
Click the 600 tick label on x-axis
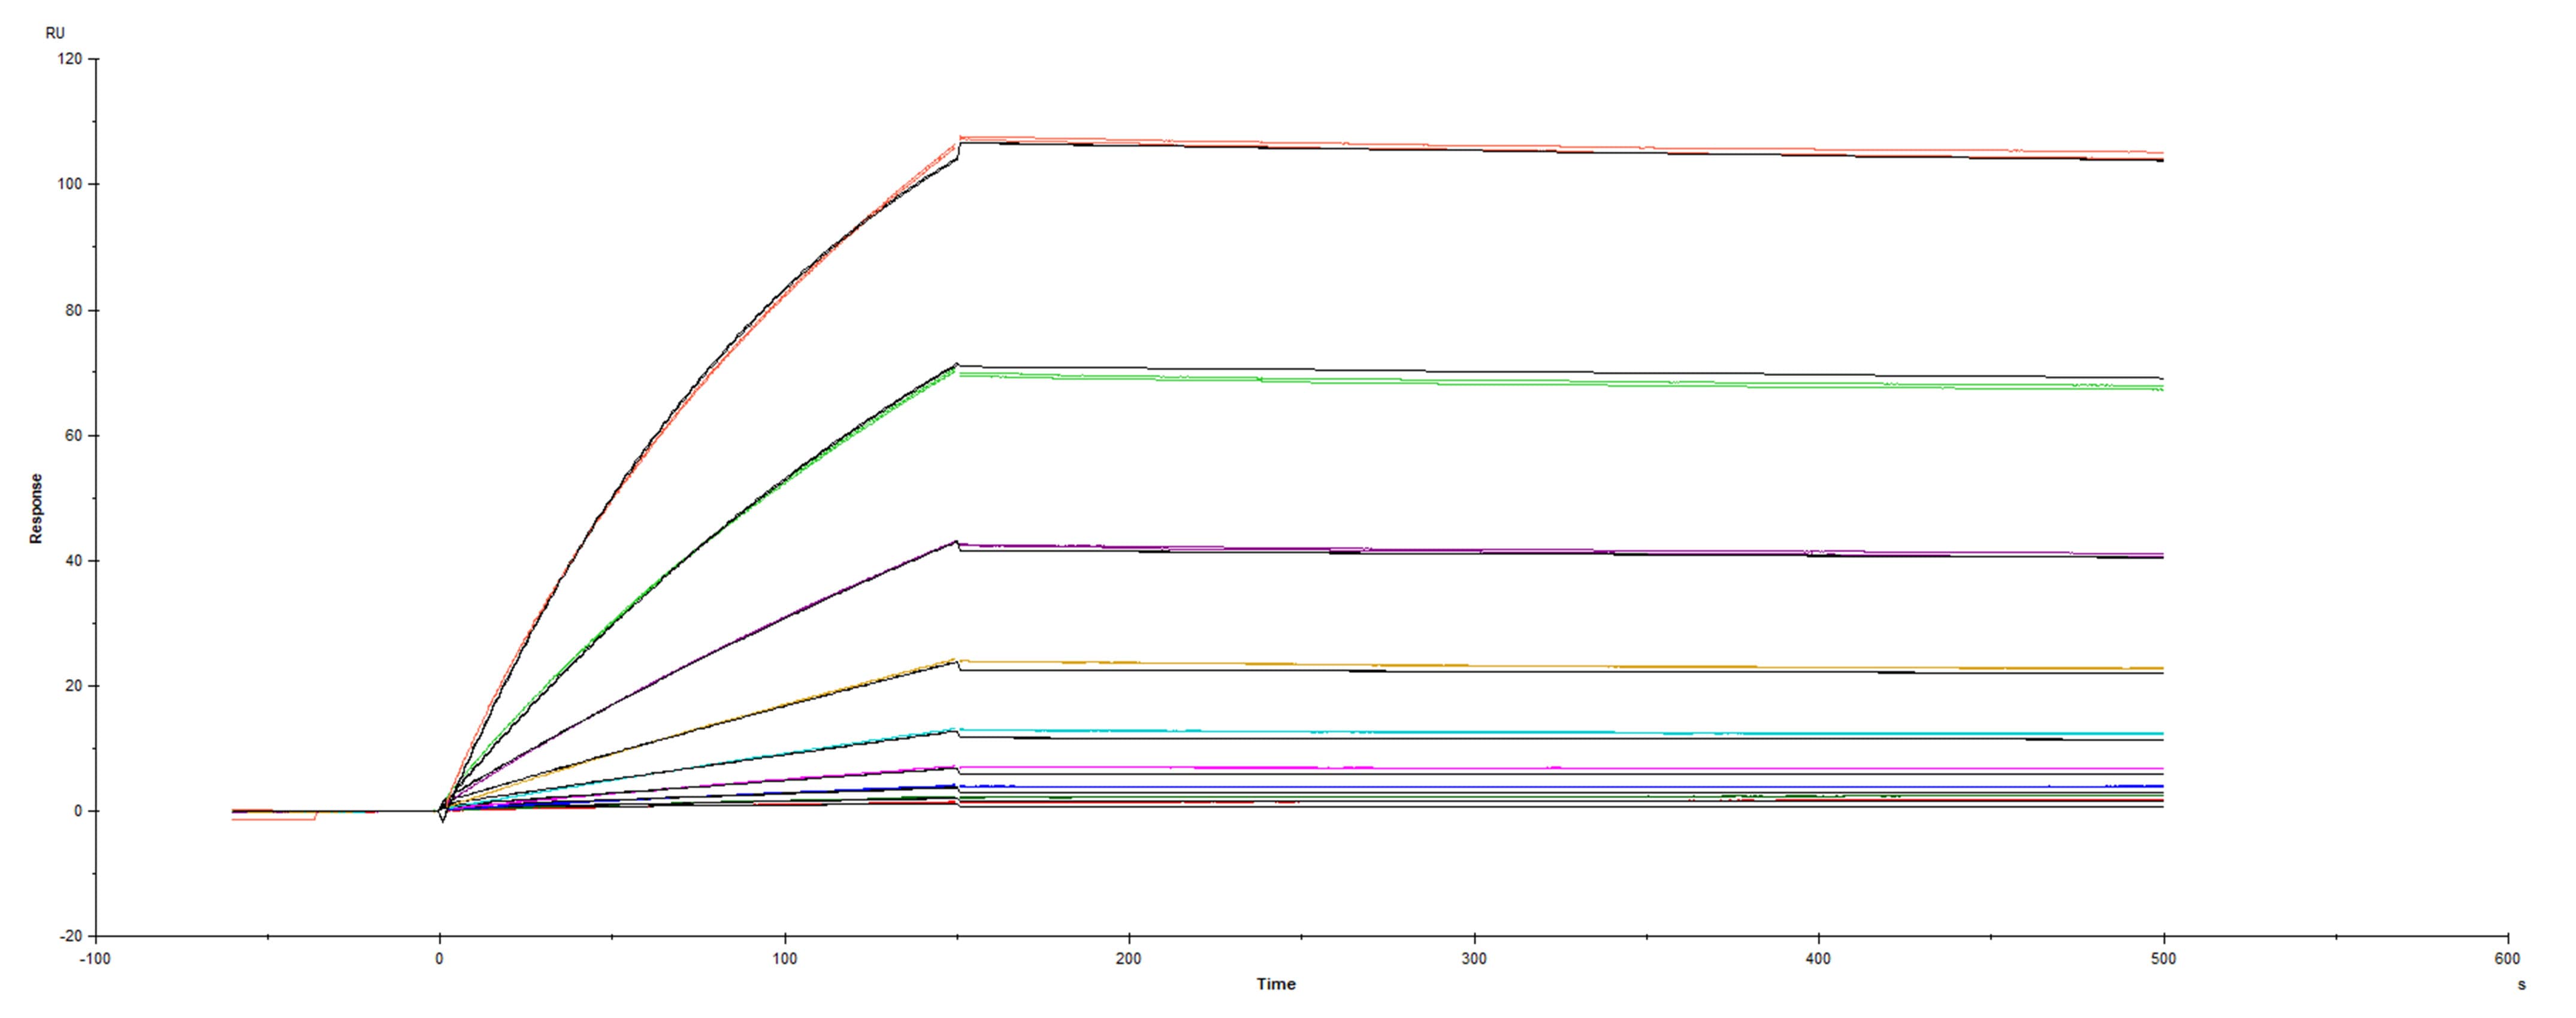click(2508, 958)
